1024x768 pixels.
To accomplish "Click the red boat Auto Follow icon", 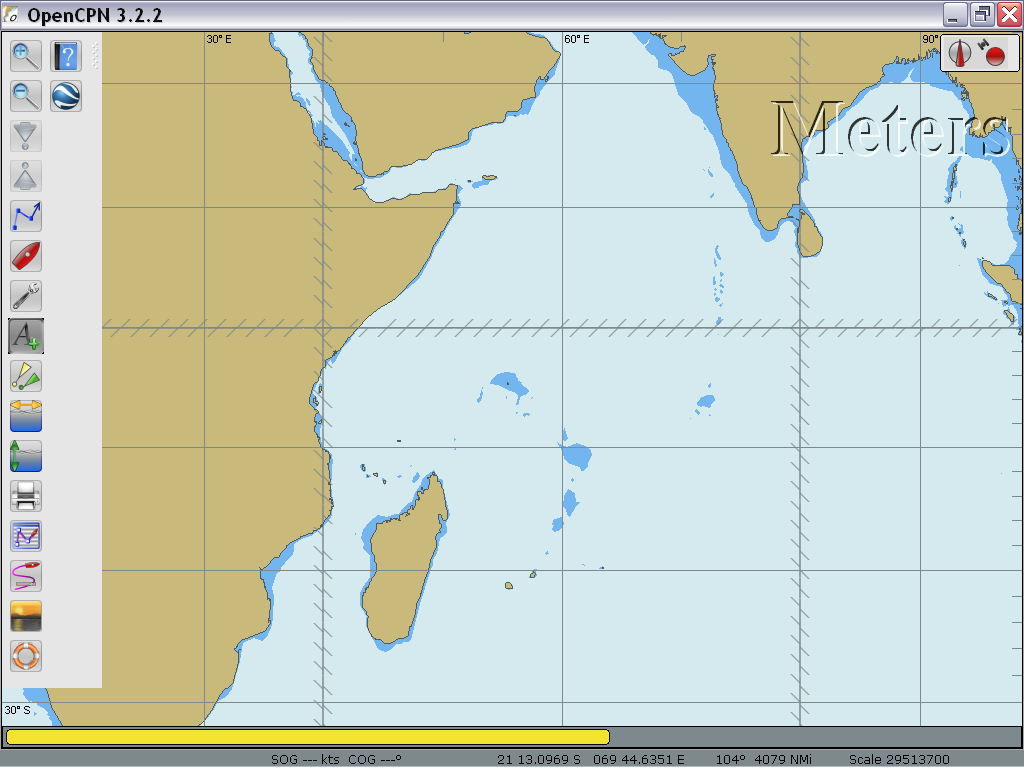I will pos(26,256).
